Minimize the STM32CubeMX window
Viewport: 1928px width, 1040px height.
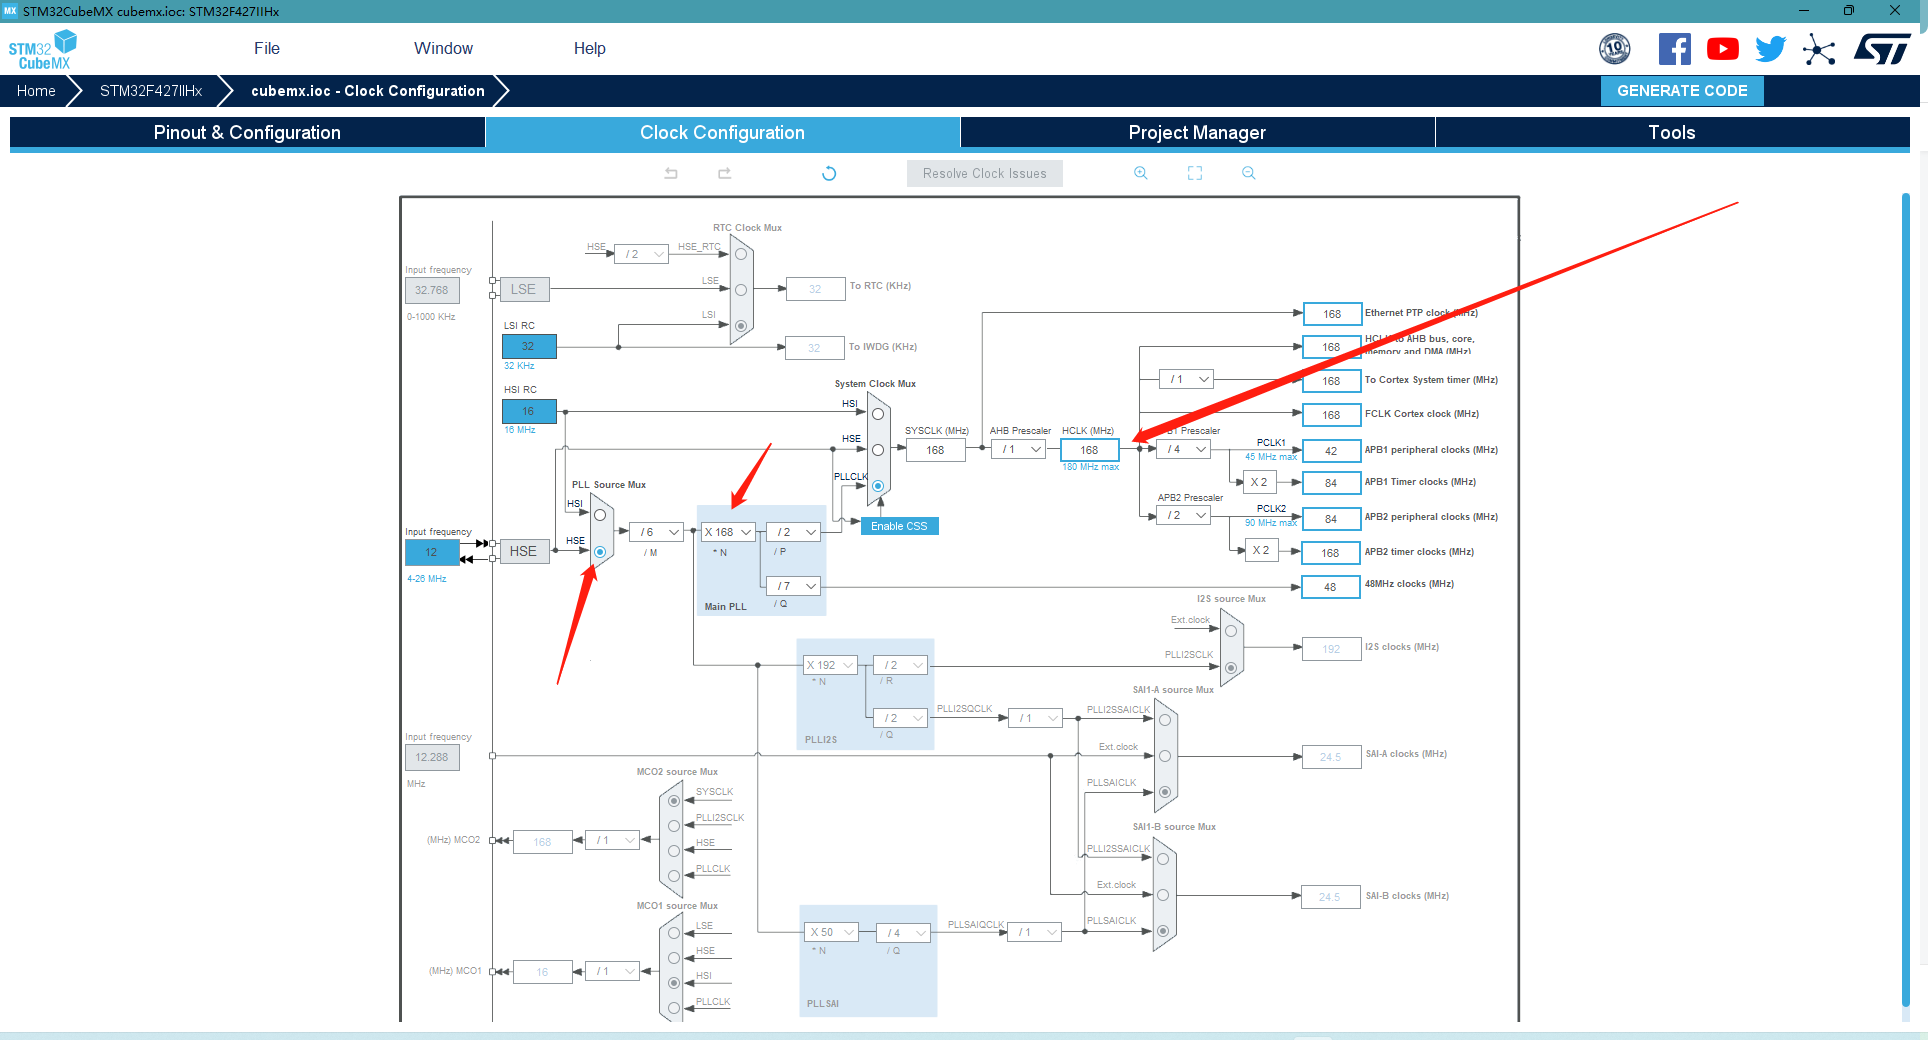click(x=1804, y=11)
